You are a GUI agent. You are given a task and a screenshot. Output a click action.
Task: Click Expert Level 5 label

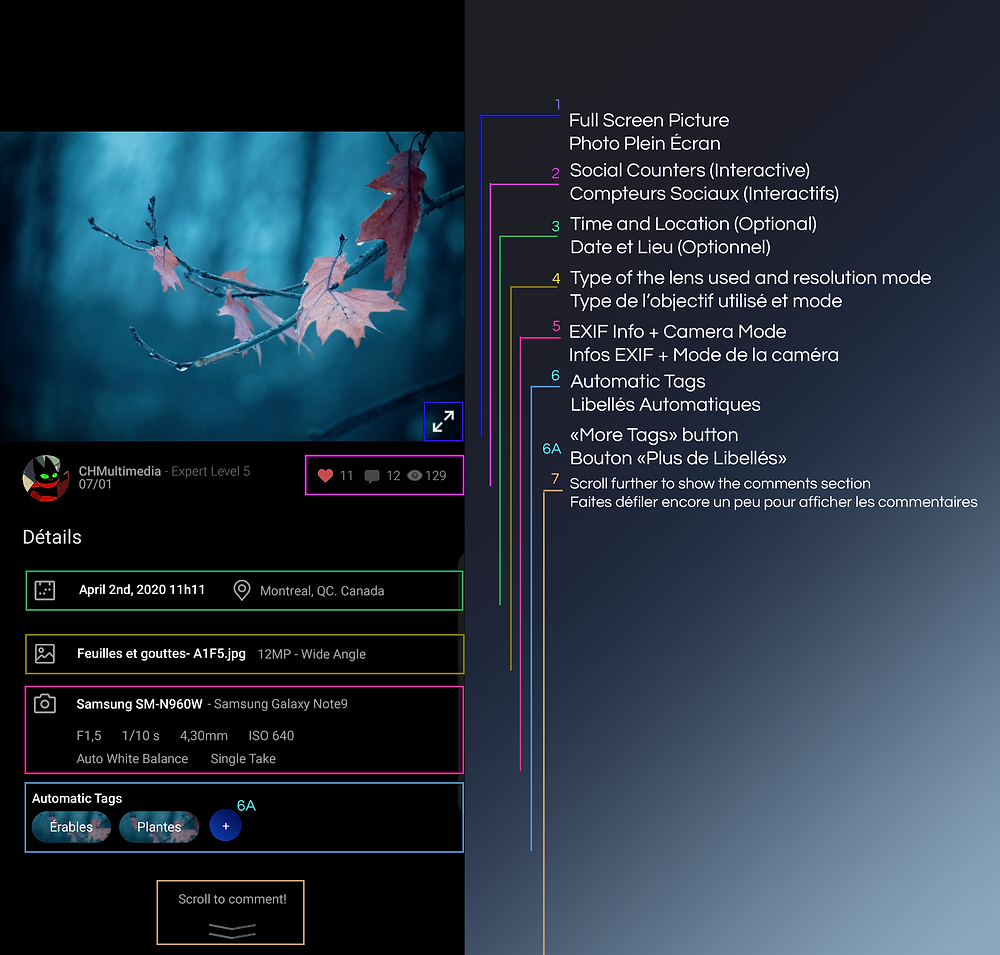click(x=210, y=471)
